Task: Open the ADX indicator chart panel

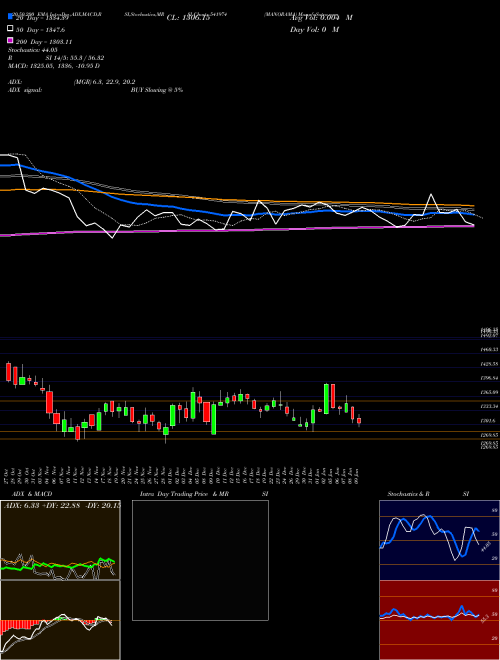Action: (x=60, y=540)
